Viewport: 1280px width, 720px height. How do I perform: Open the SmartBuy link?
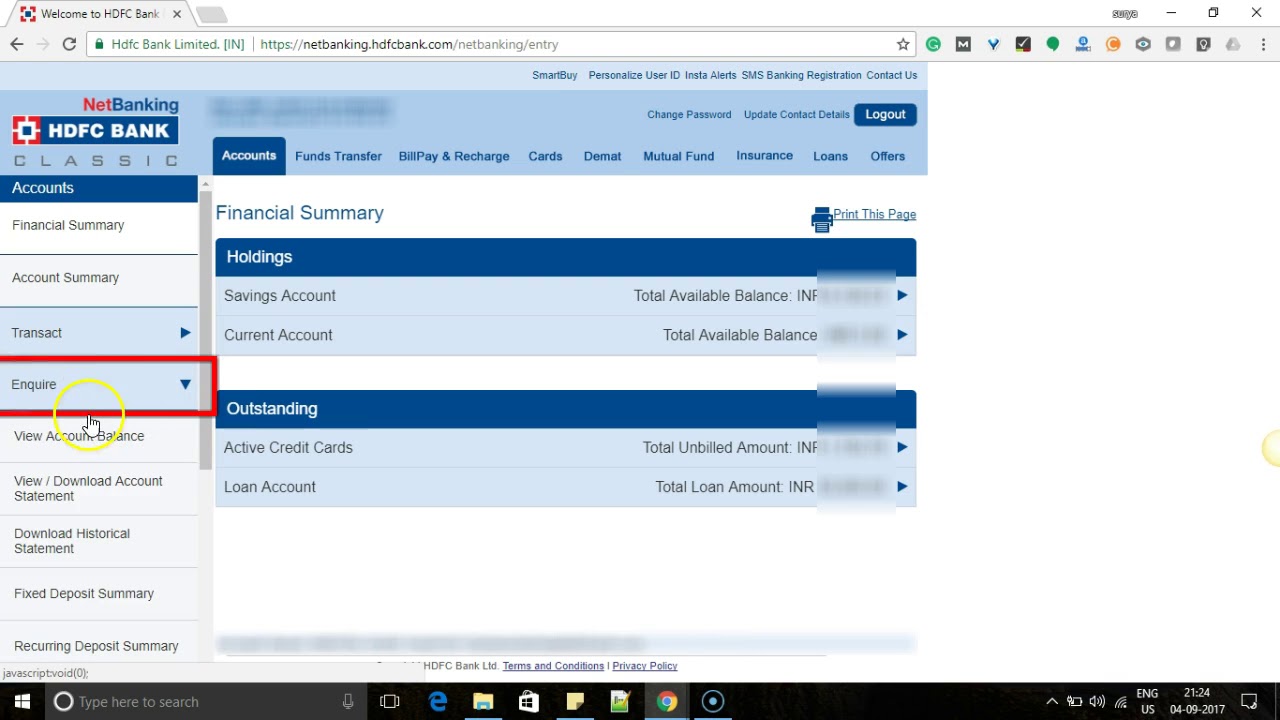coord(554,75)
